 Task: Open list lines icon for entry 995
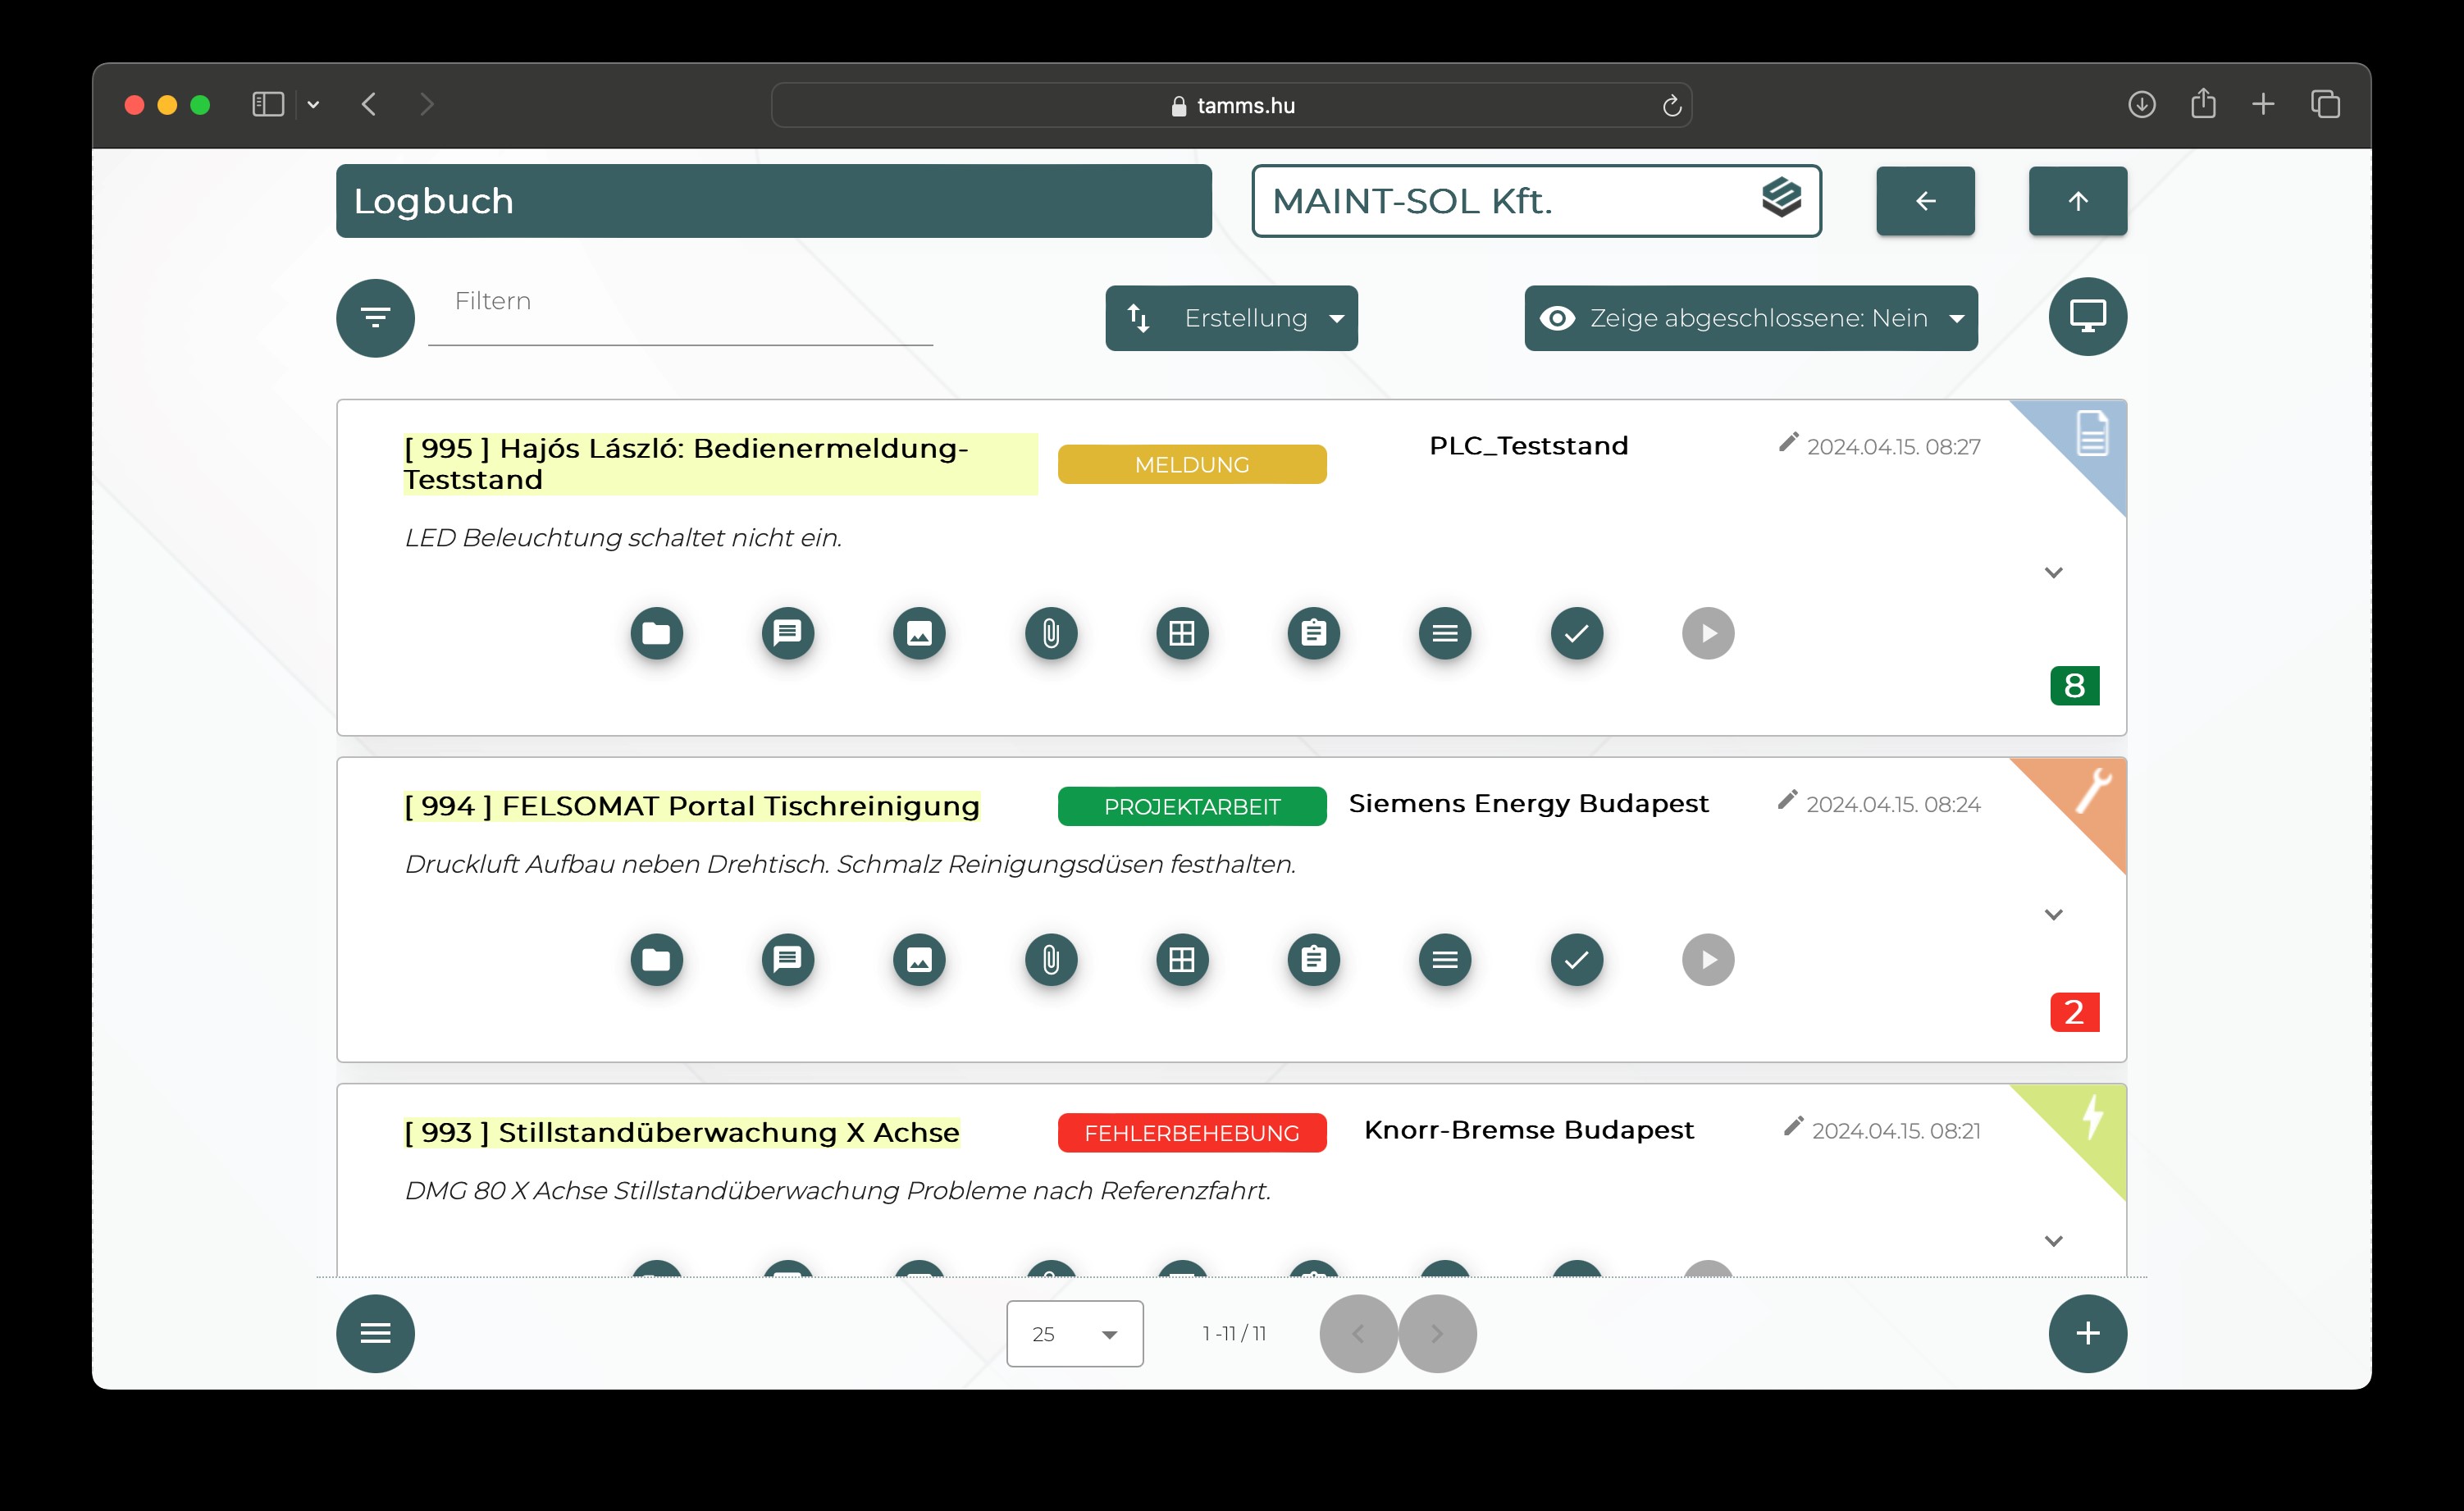1445,633
